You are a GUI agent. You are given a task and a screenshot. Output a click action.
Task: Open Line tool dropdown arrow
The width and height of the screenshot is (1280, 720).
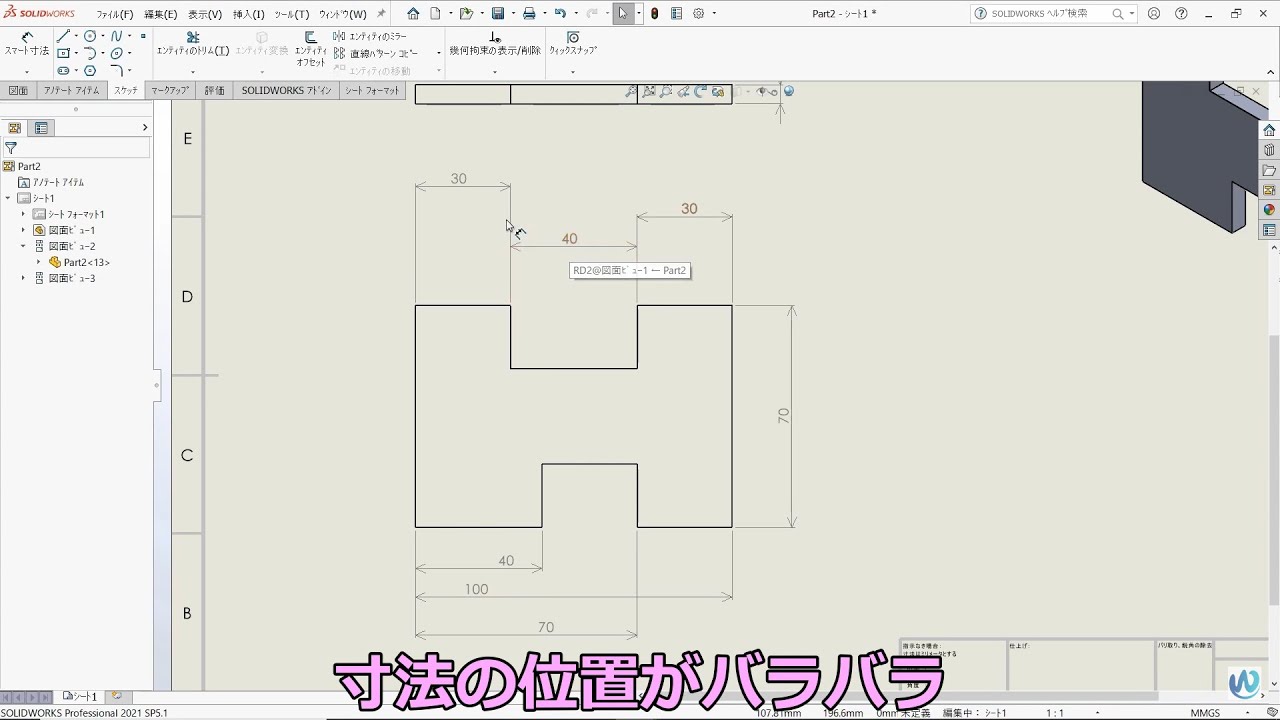pos(76,36)
